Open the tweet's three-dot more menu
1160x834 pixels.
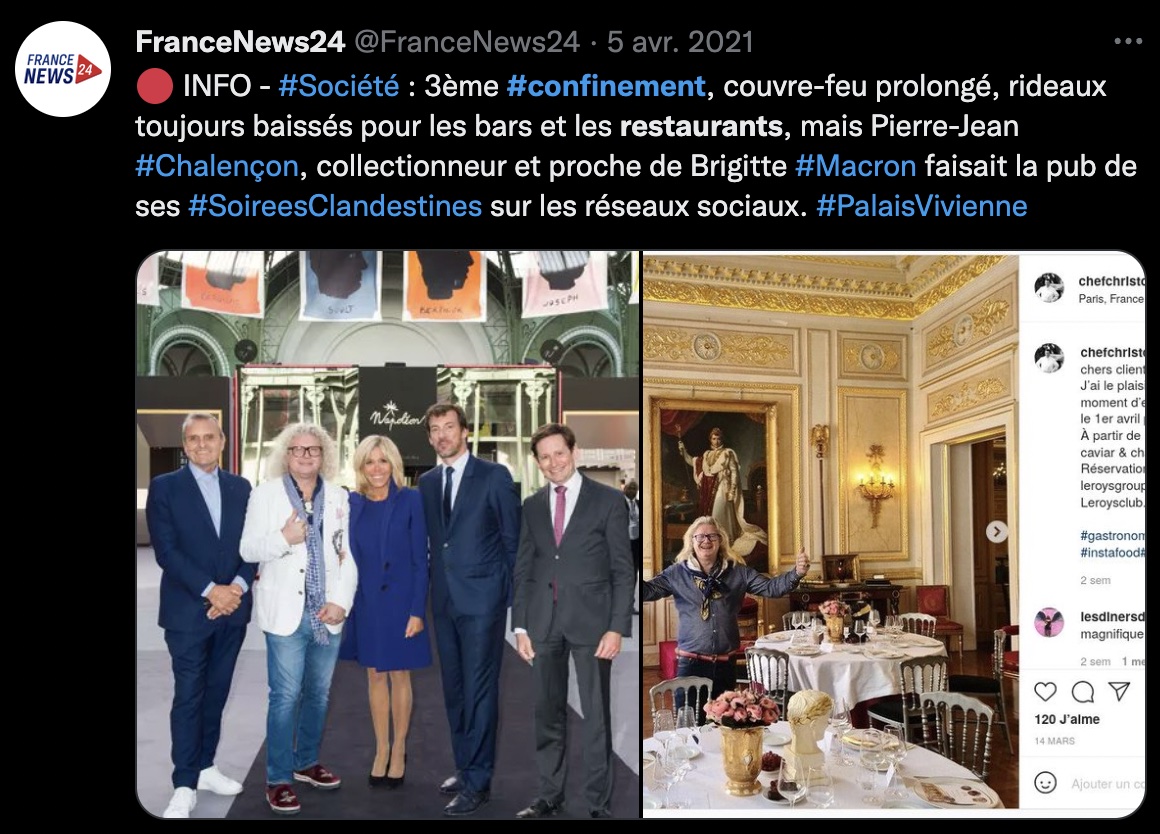click(1128, 41)
